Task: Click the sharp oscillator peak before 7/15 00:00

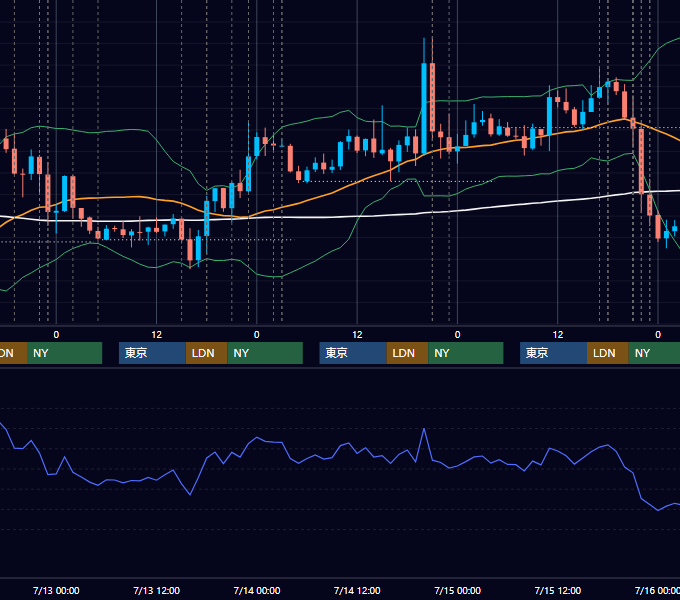Action: coord(424,429)
